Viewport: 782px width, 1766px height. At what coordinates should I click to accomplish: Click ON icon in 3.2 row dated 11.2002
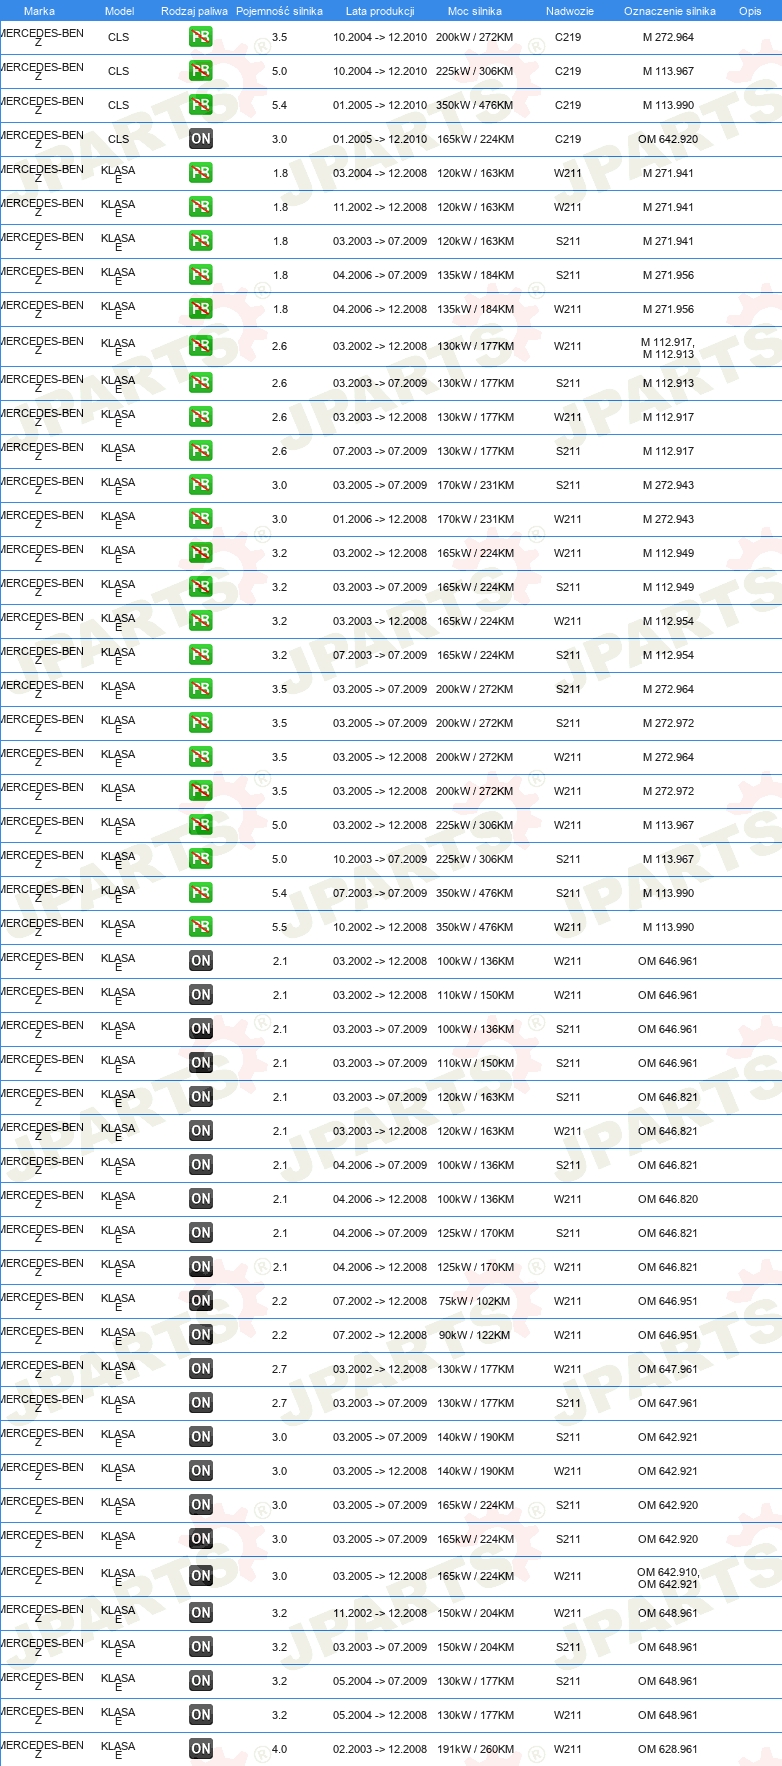click(201, 1613)
